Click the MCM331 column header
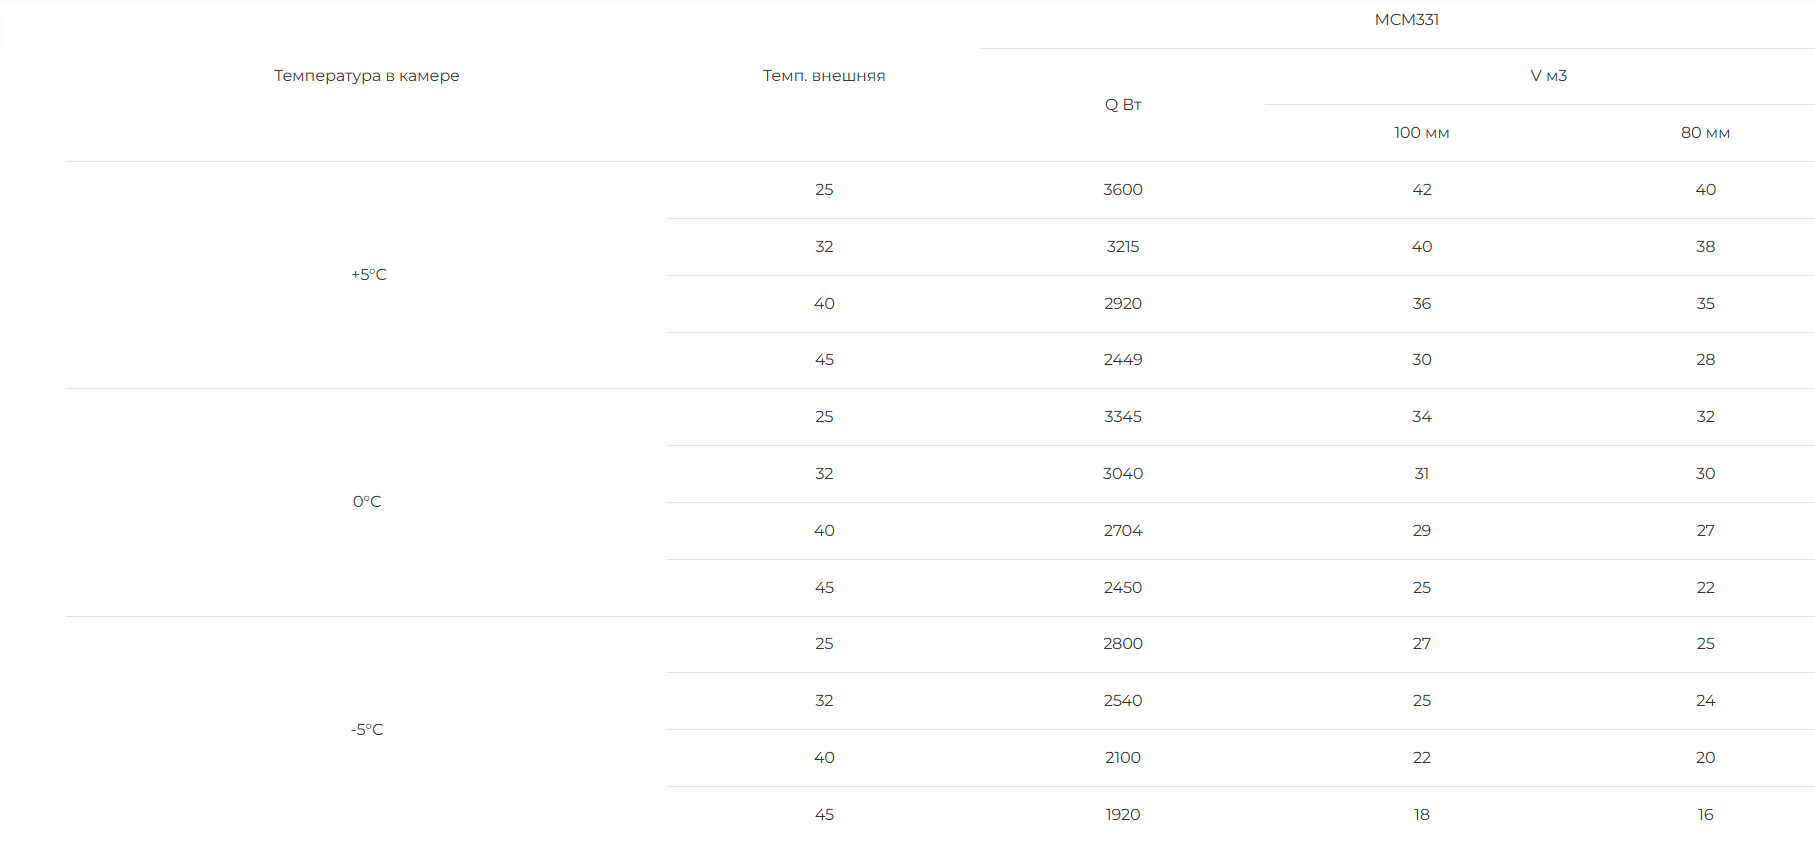1815x841 pixels. 1406,20
